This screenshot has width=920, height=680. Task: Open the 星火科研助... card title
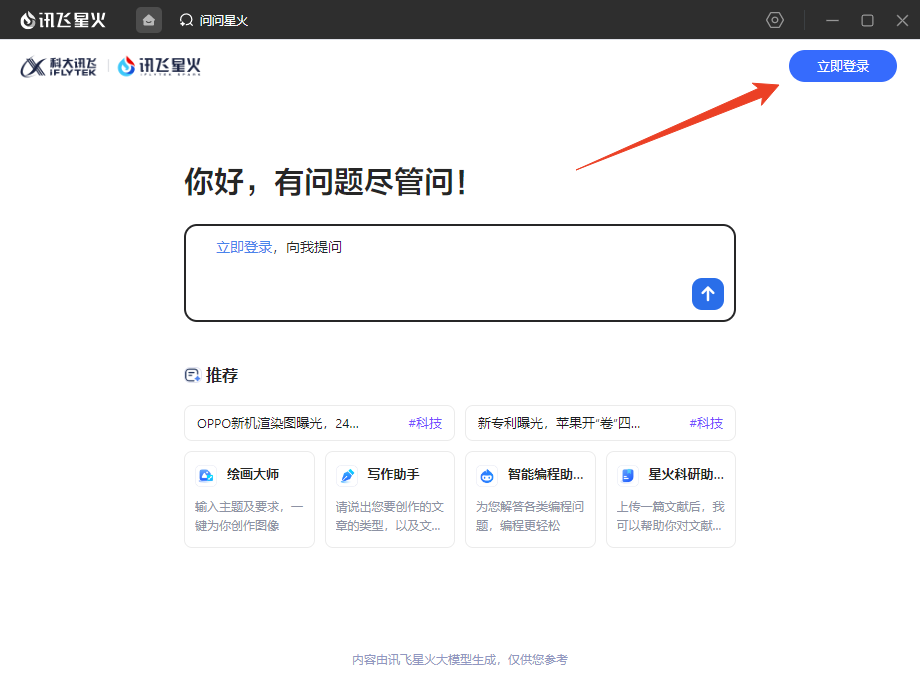coord(686,474)
